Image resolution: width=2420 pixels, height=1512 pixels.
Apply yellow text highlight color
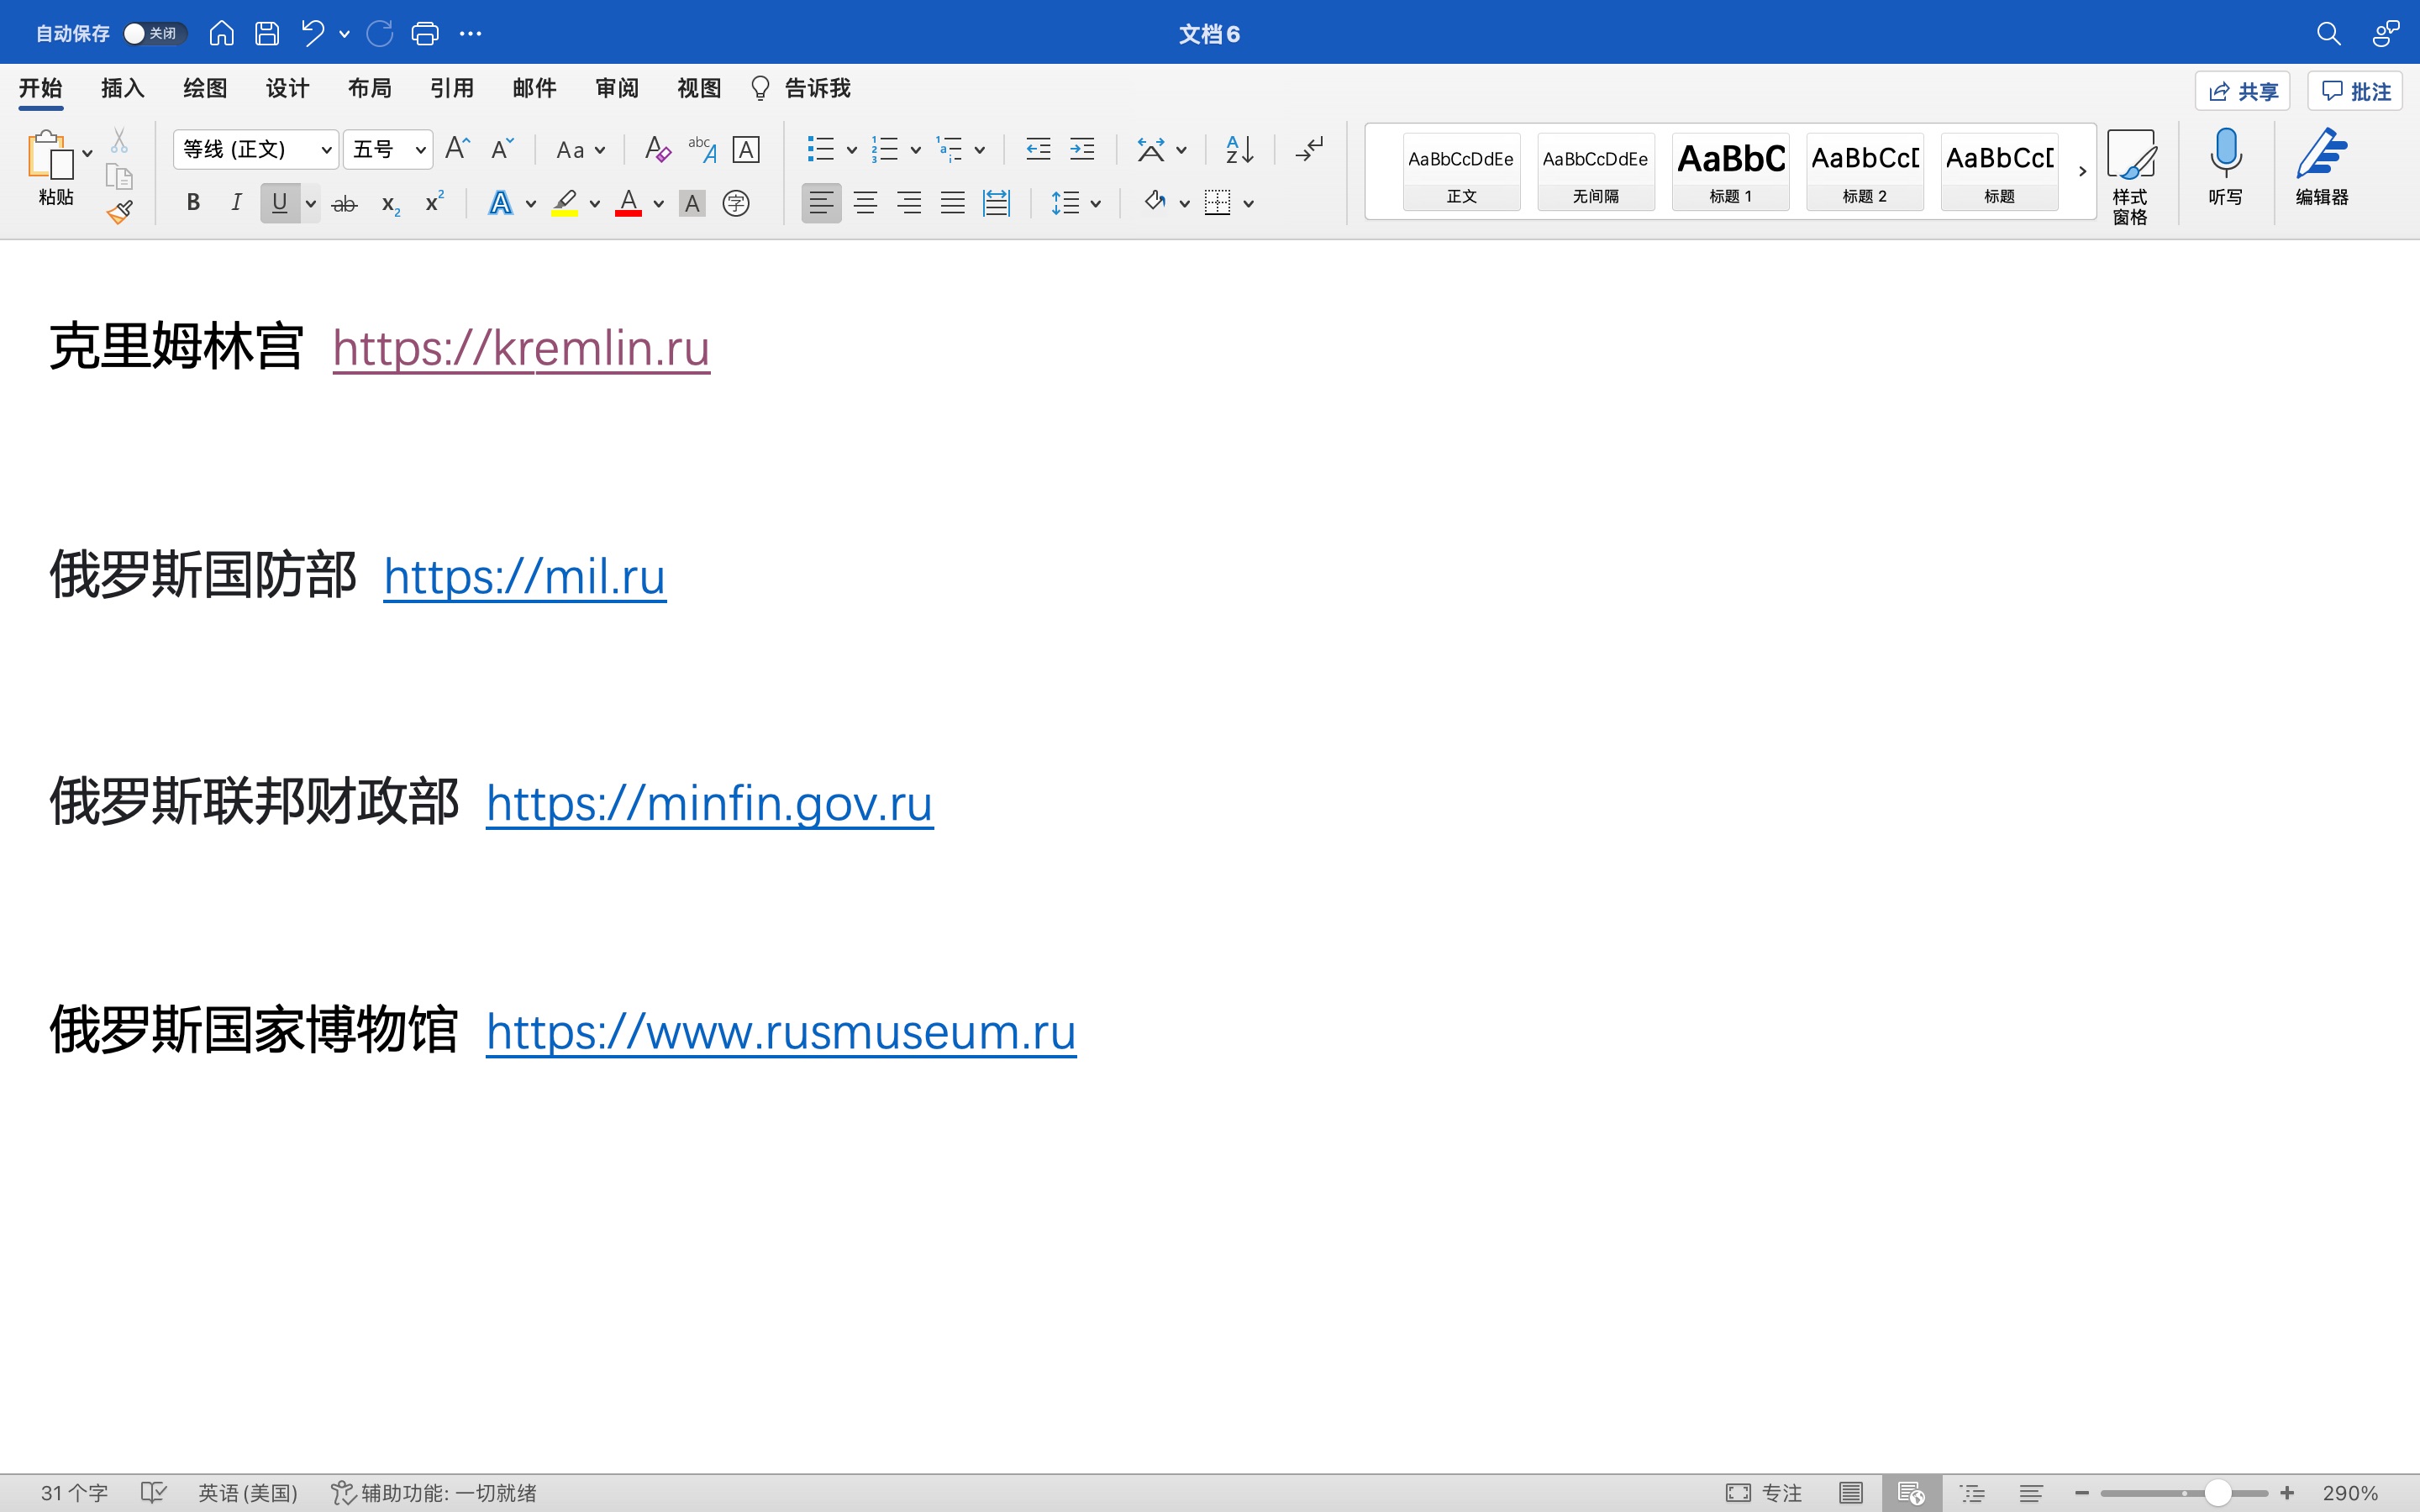pos(565,204)
